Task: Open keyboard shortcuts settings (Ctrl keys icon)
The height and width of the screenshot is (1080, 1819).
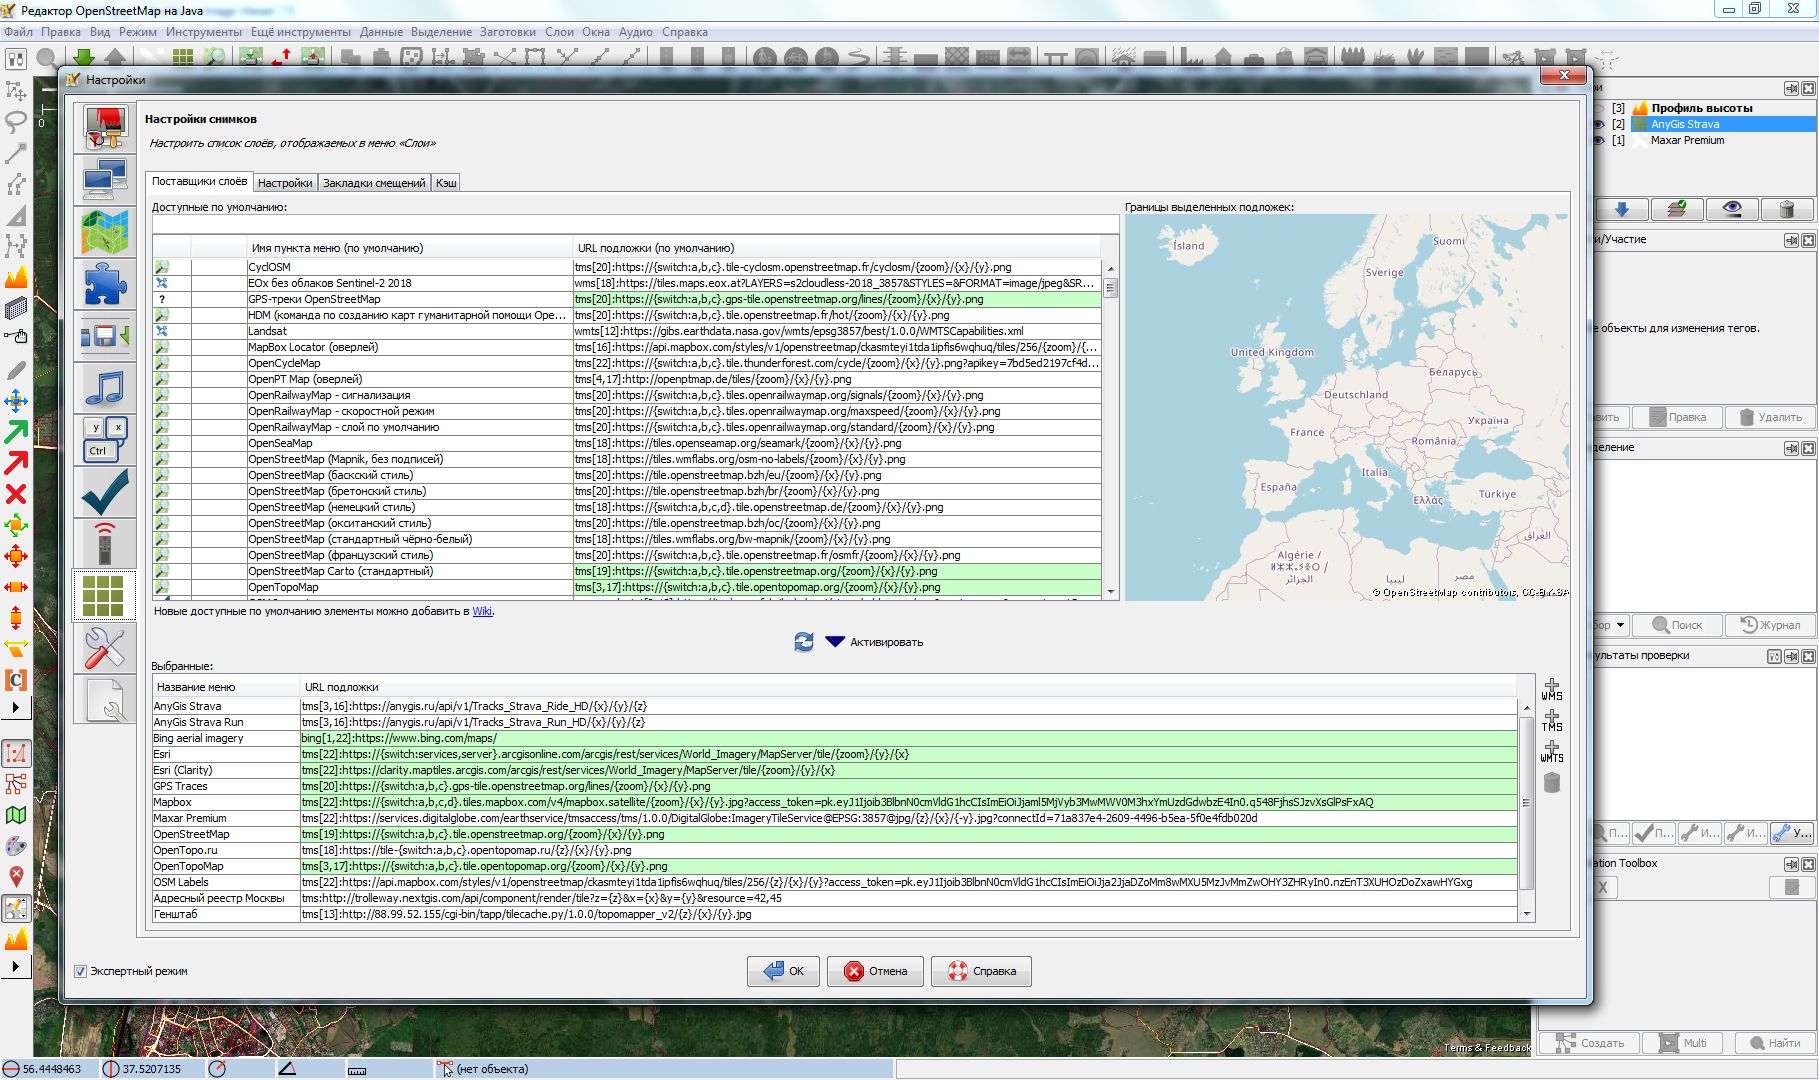Action: 105,440
